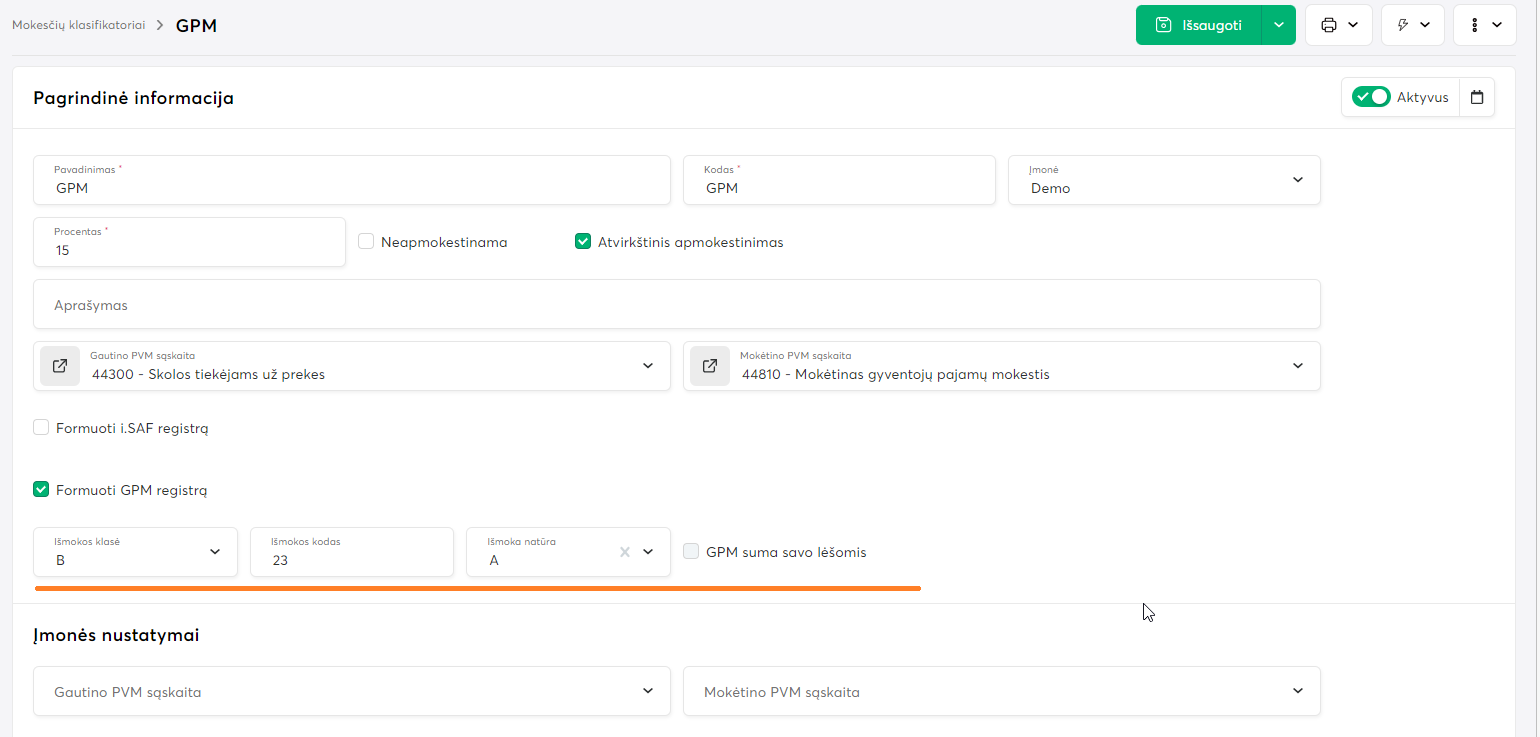Expand the Išmokos klasė dropdown

tap(214, 552)
